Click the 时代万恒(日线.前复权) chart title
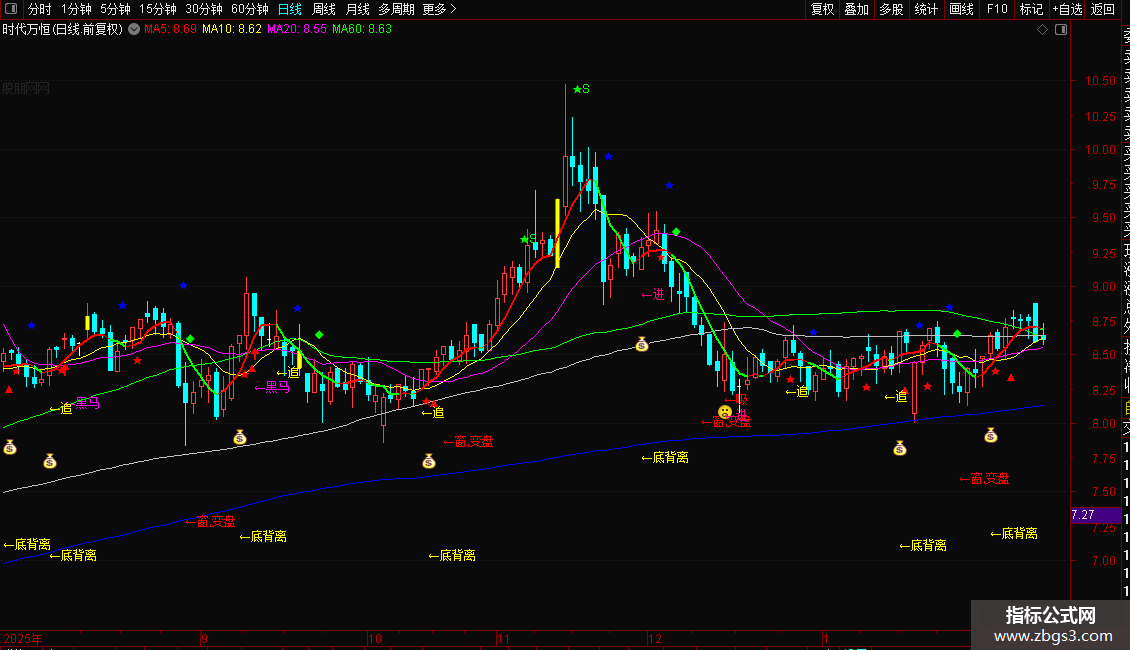 (x=63, y=30)
